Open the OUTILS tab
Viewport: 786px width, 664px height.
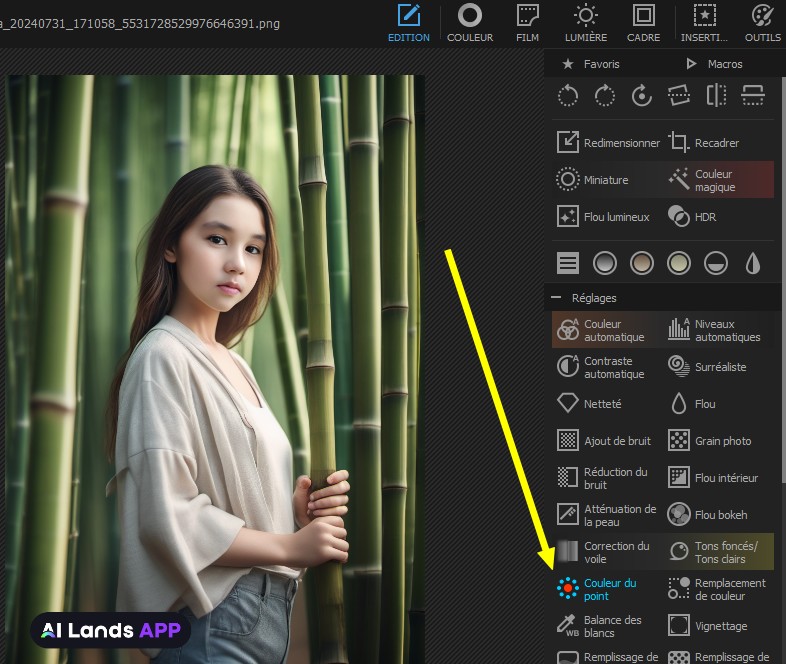(x=762, y=23)
